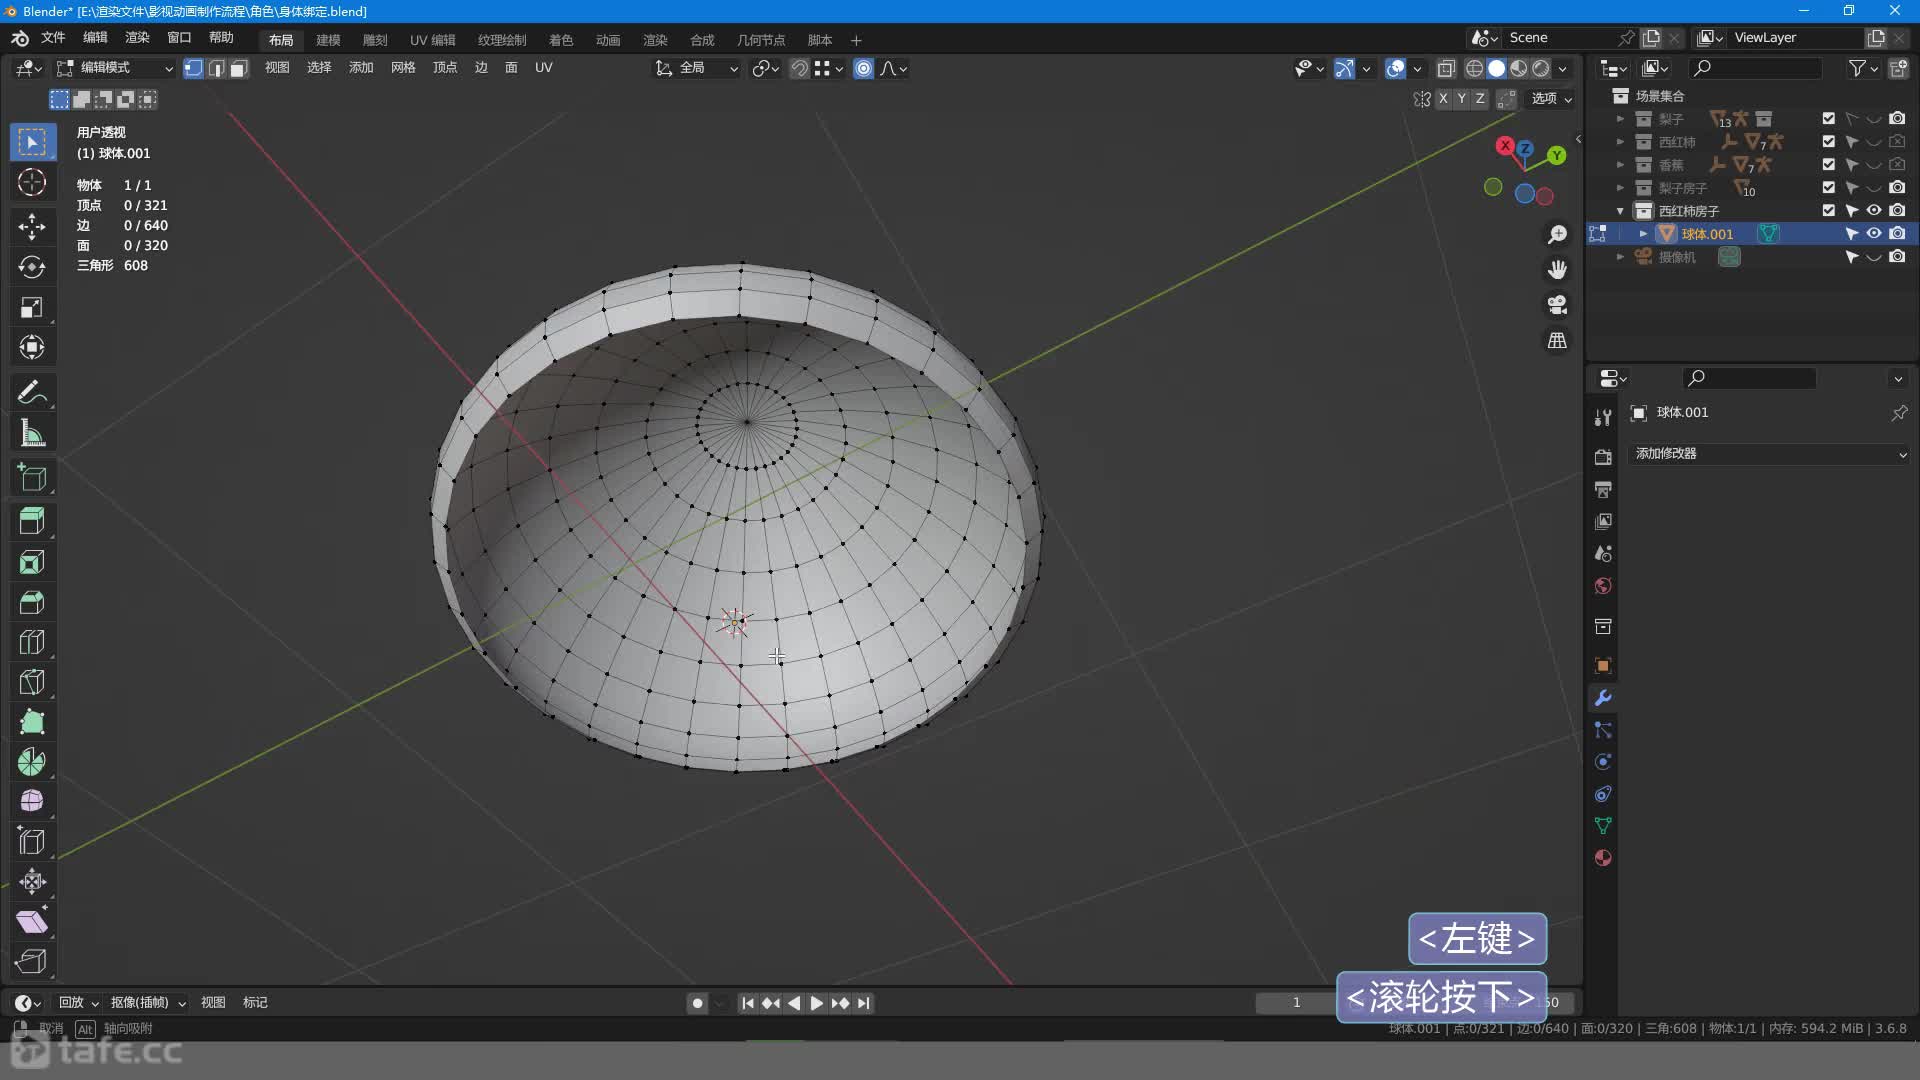
Task: Select the Extrude Region tool
Action: tap(32, 520)
